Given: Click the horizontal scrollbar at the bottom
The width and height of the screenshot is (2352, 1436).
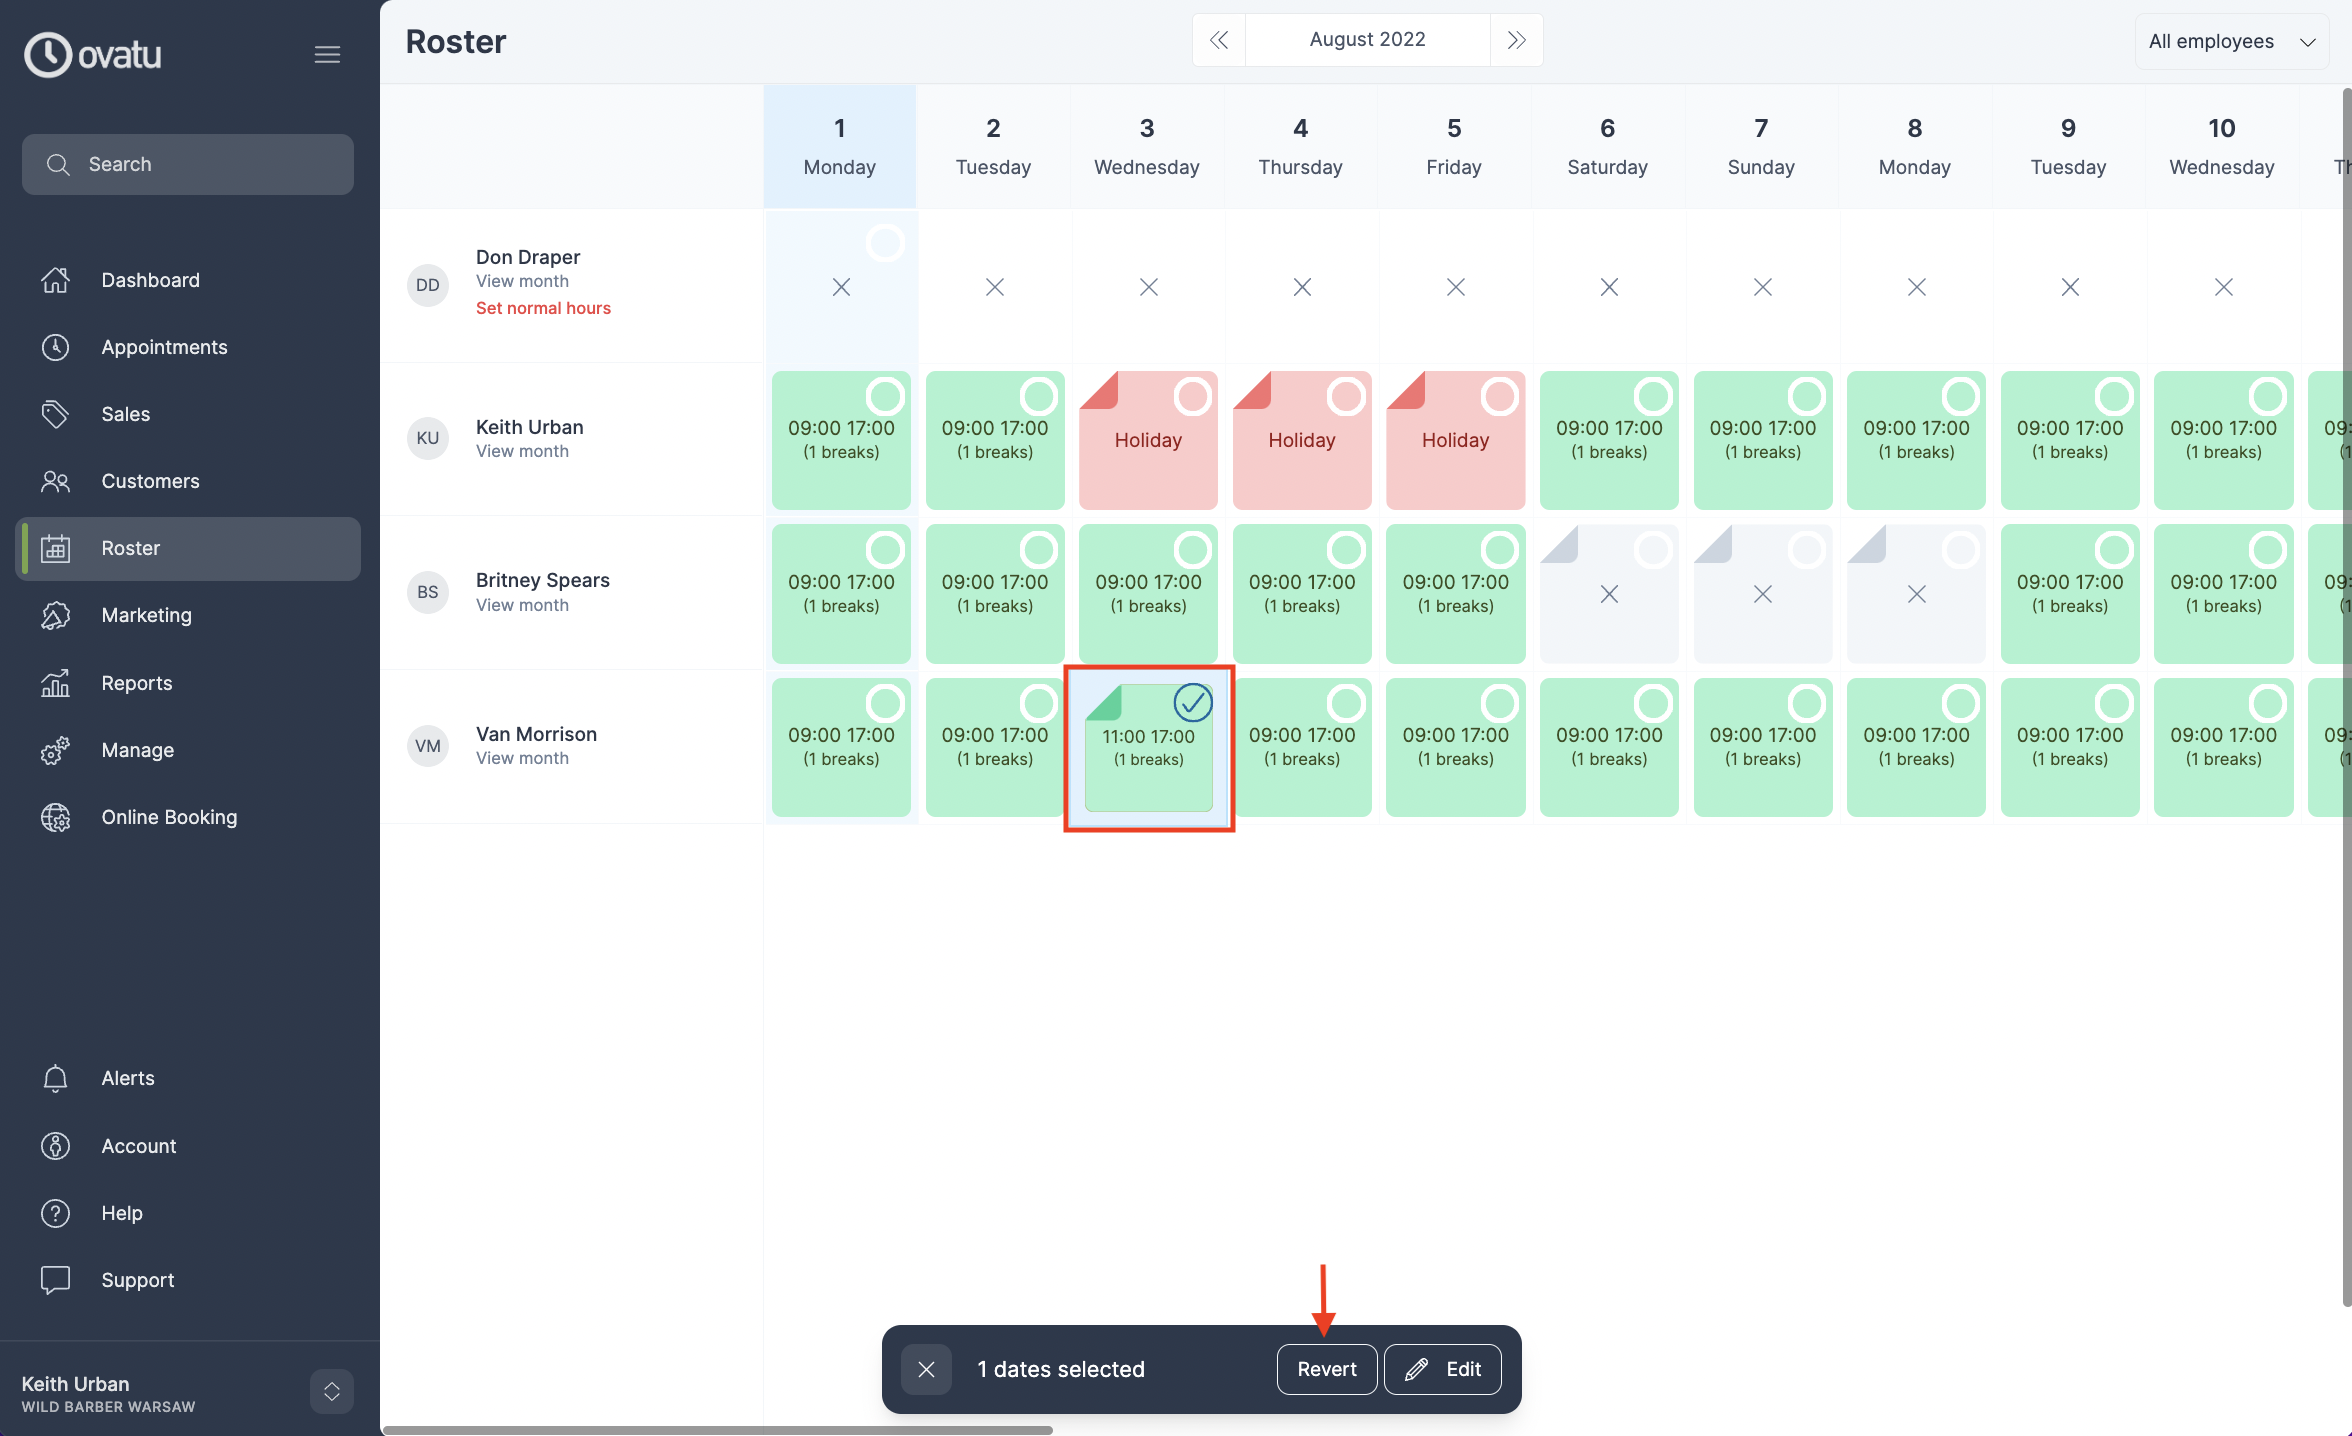Looking at the screenshot, I should 716,1428.
